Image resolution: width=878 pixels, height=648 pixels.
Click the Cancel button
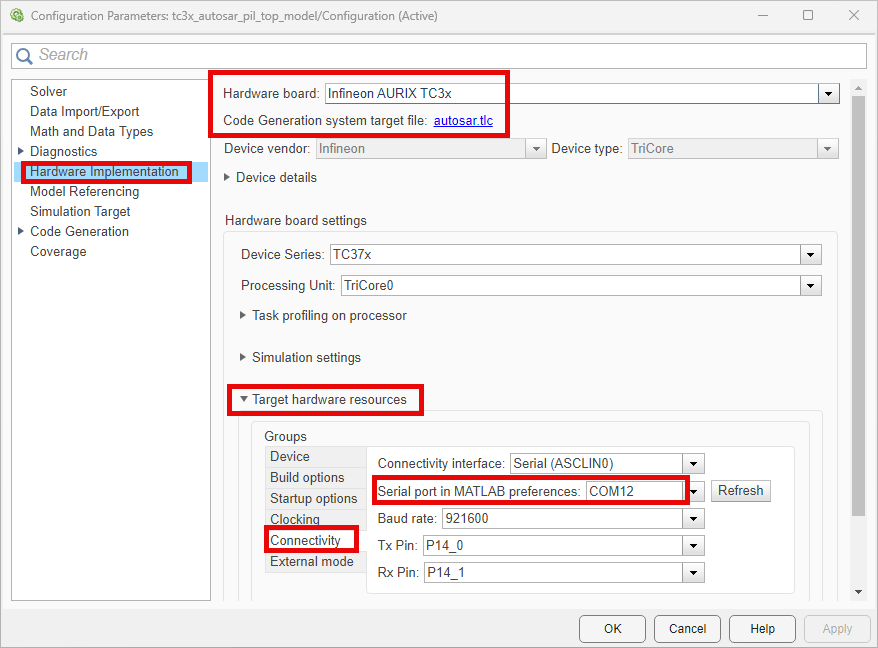pos(687,628)
